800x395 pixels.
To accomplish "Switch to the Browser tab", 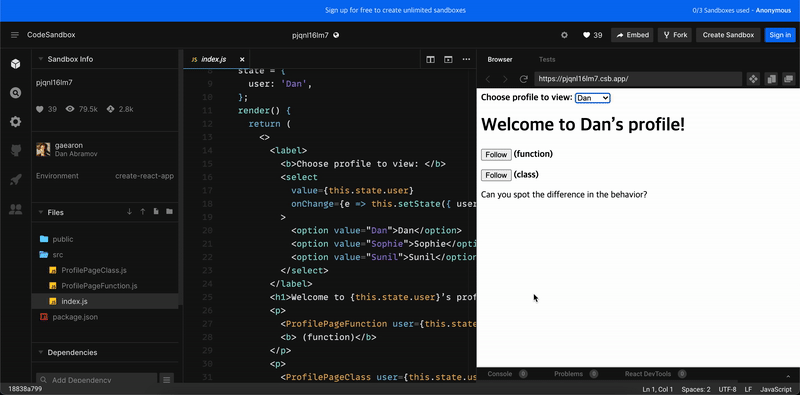I will (499, 60).
